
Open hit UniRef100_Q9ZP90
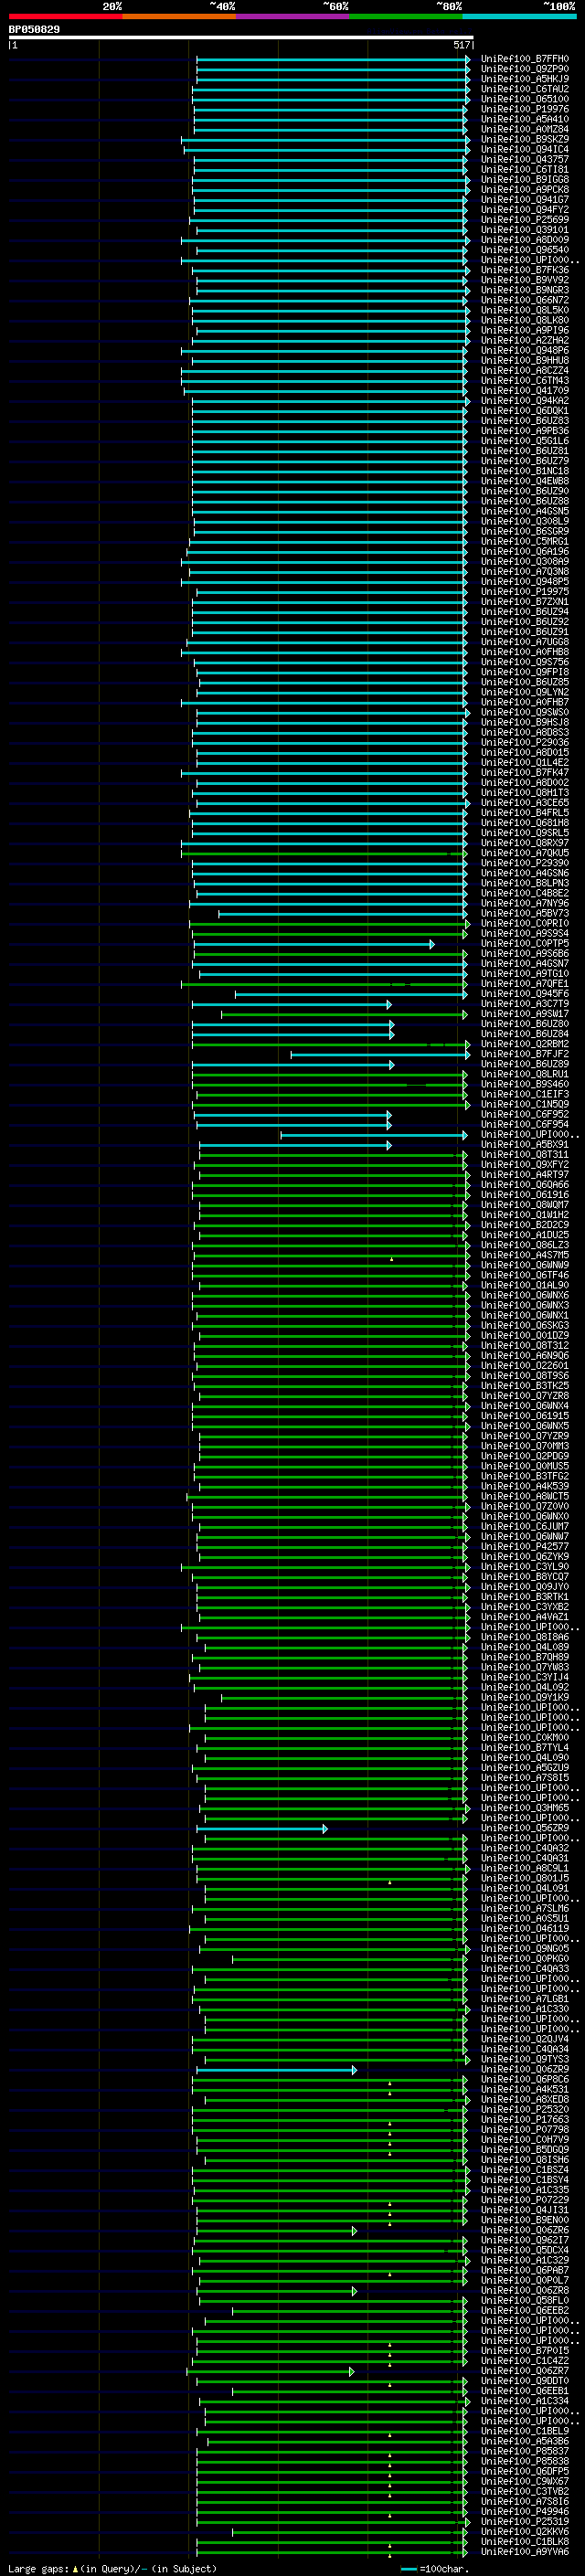click(x=524, y=69)
